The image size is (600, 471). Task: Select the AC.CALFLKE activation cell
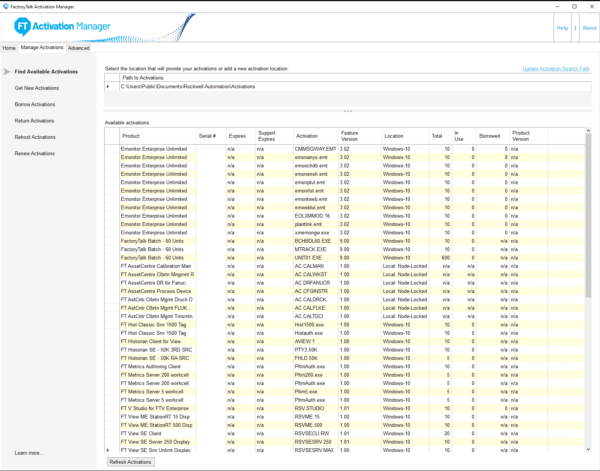(316, 308)
